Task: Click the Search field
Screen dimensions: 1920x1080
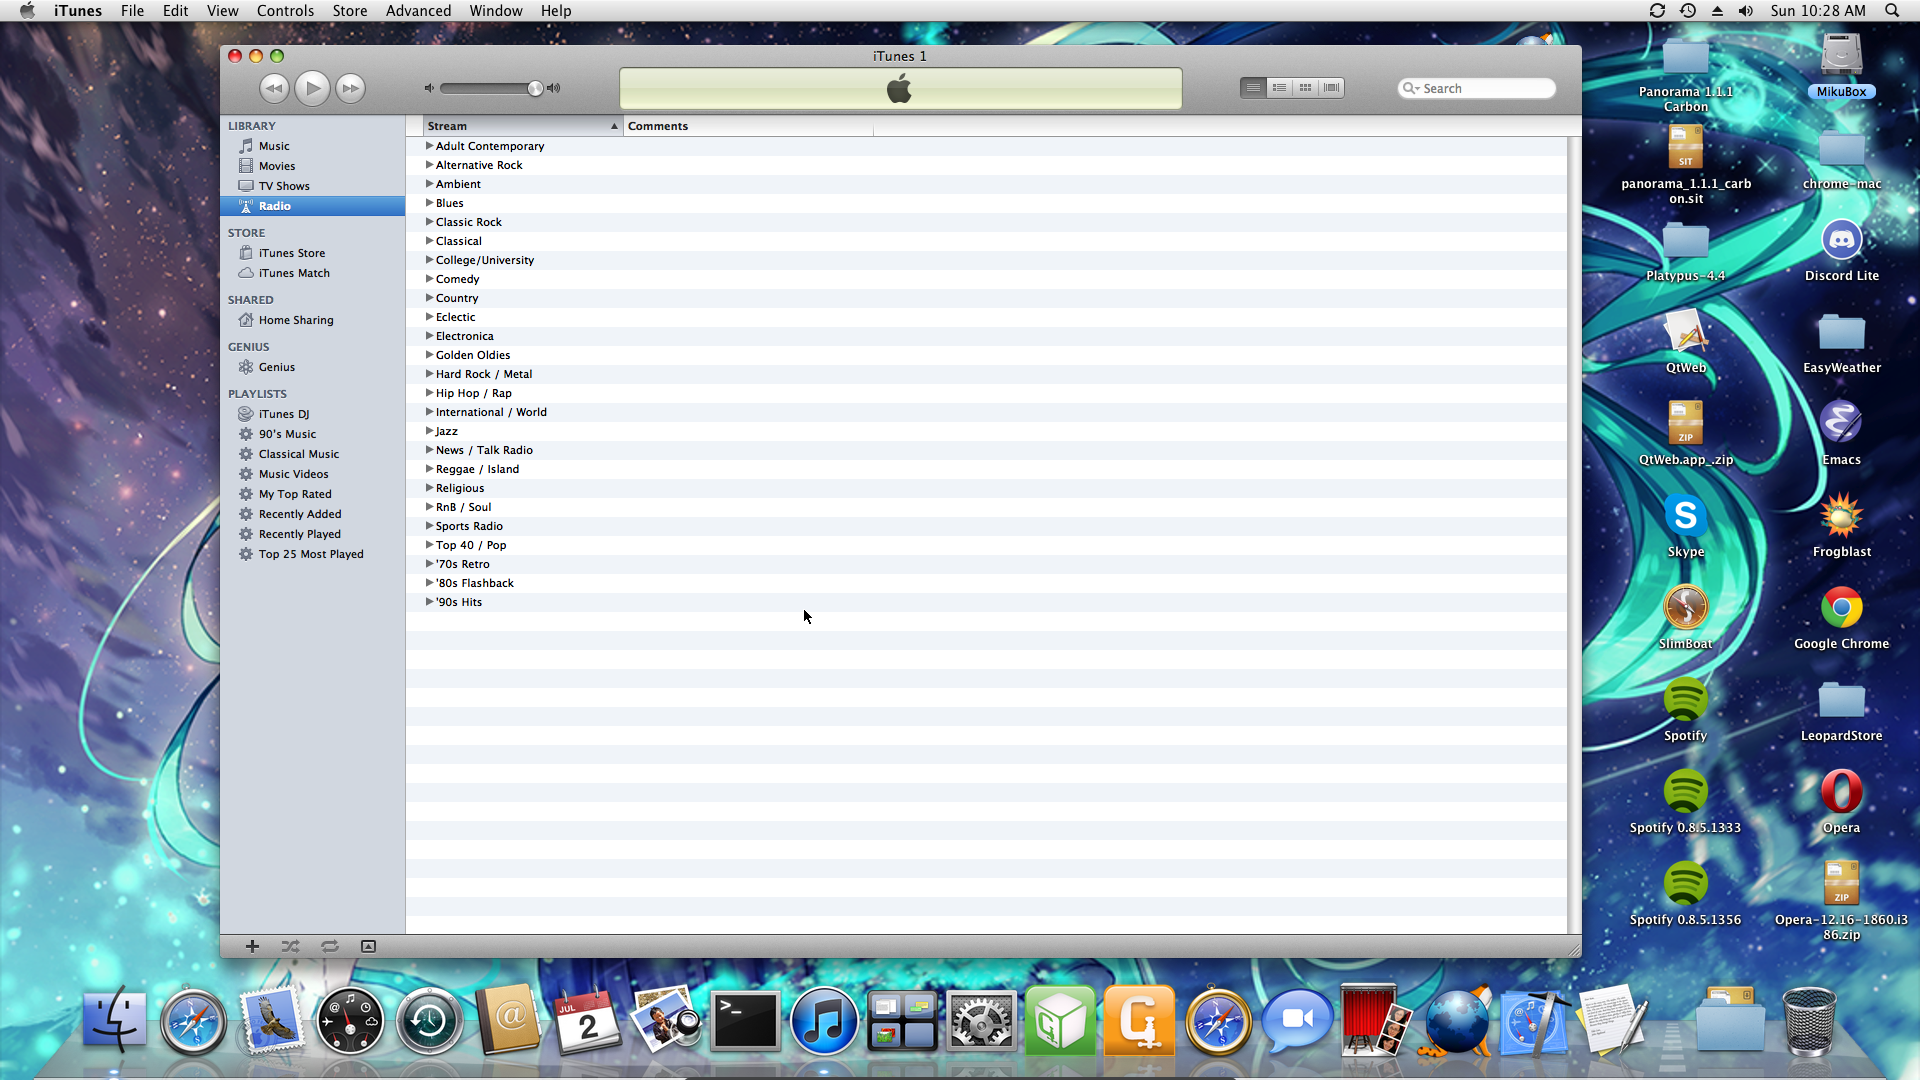Action: [1485, 88]
